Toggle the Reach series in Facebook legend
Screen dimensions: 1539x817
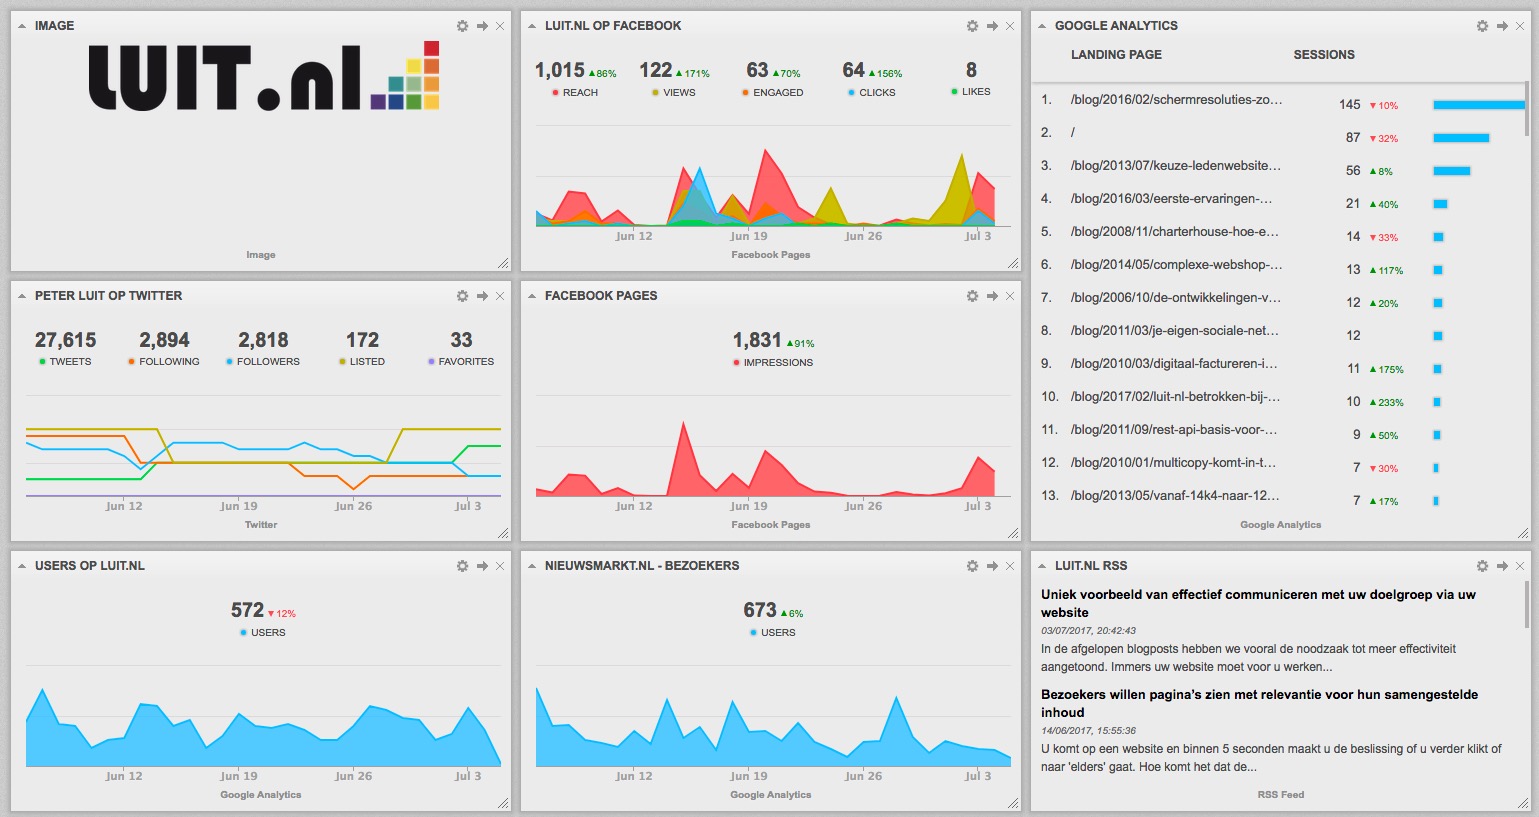click(x=575, y=92)
